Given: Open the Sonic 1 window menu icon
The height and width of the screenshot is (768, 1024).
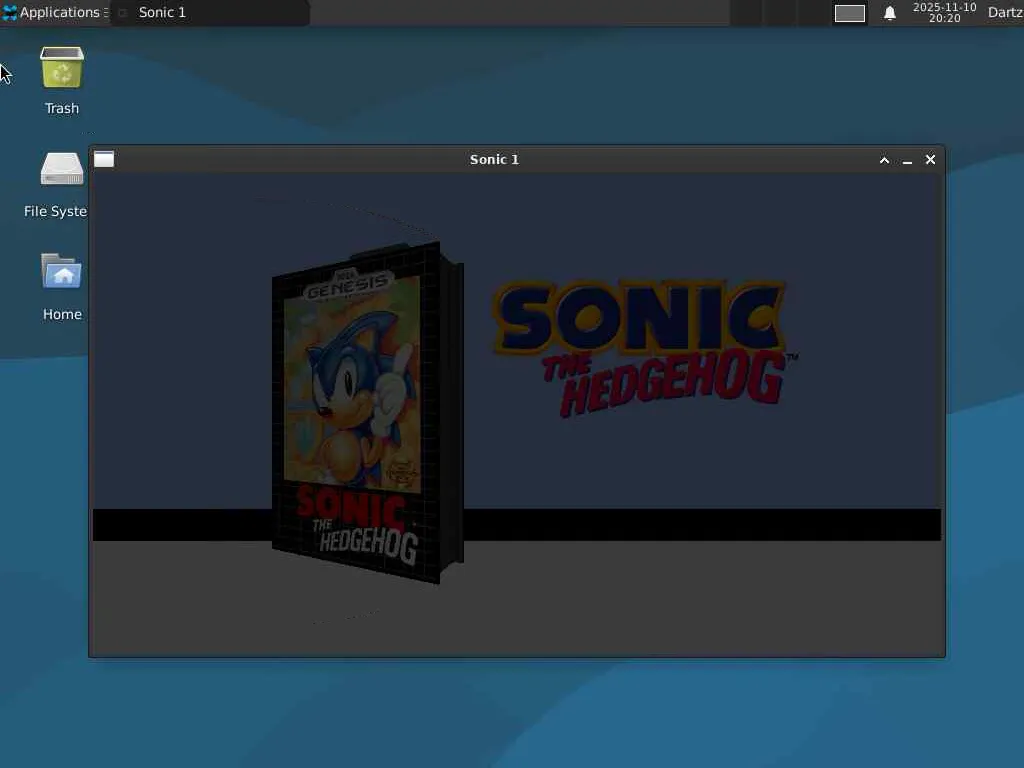Looking at the screenshot, I should [104, 159].
